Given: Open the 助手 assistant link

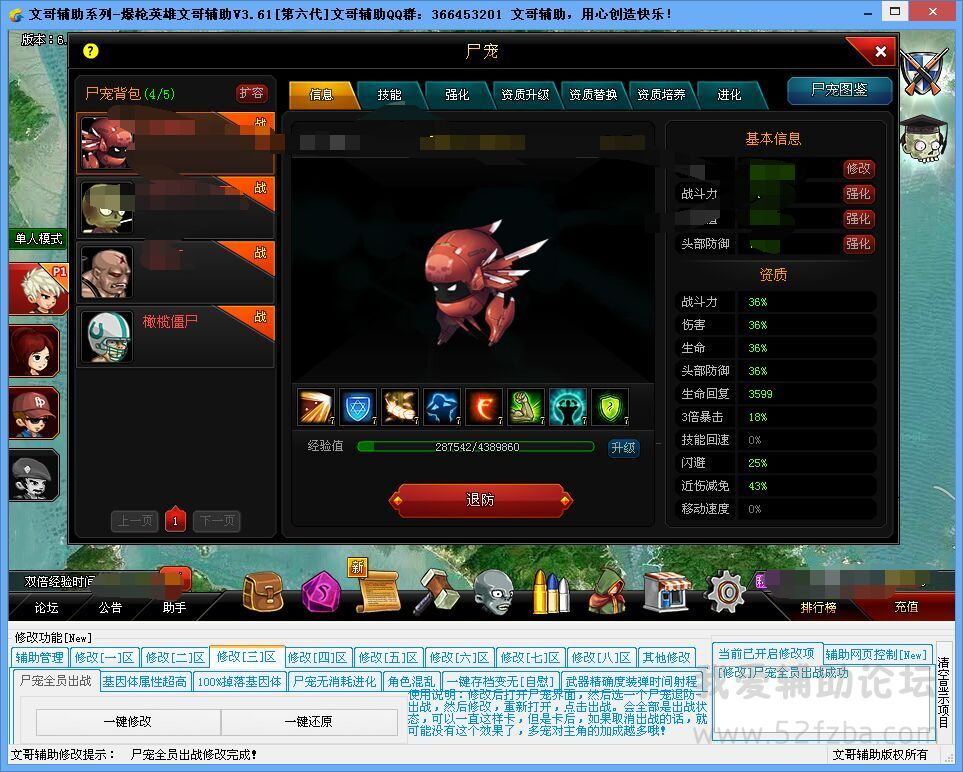Looking at the screenshot, I should [x=174, y=607].
